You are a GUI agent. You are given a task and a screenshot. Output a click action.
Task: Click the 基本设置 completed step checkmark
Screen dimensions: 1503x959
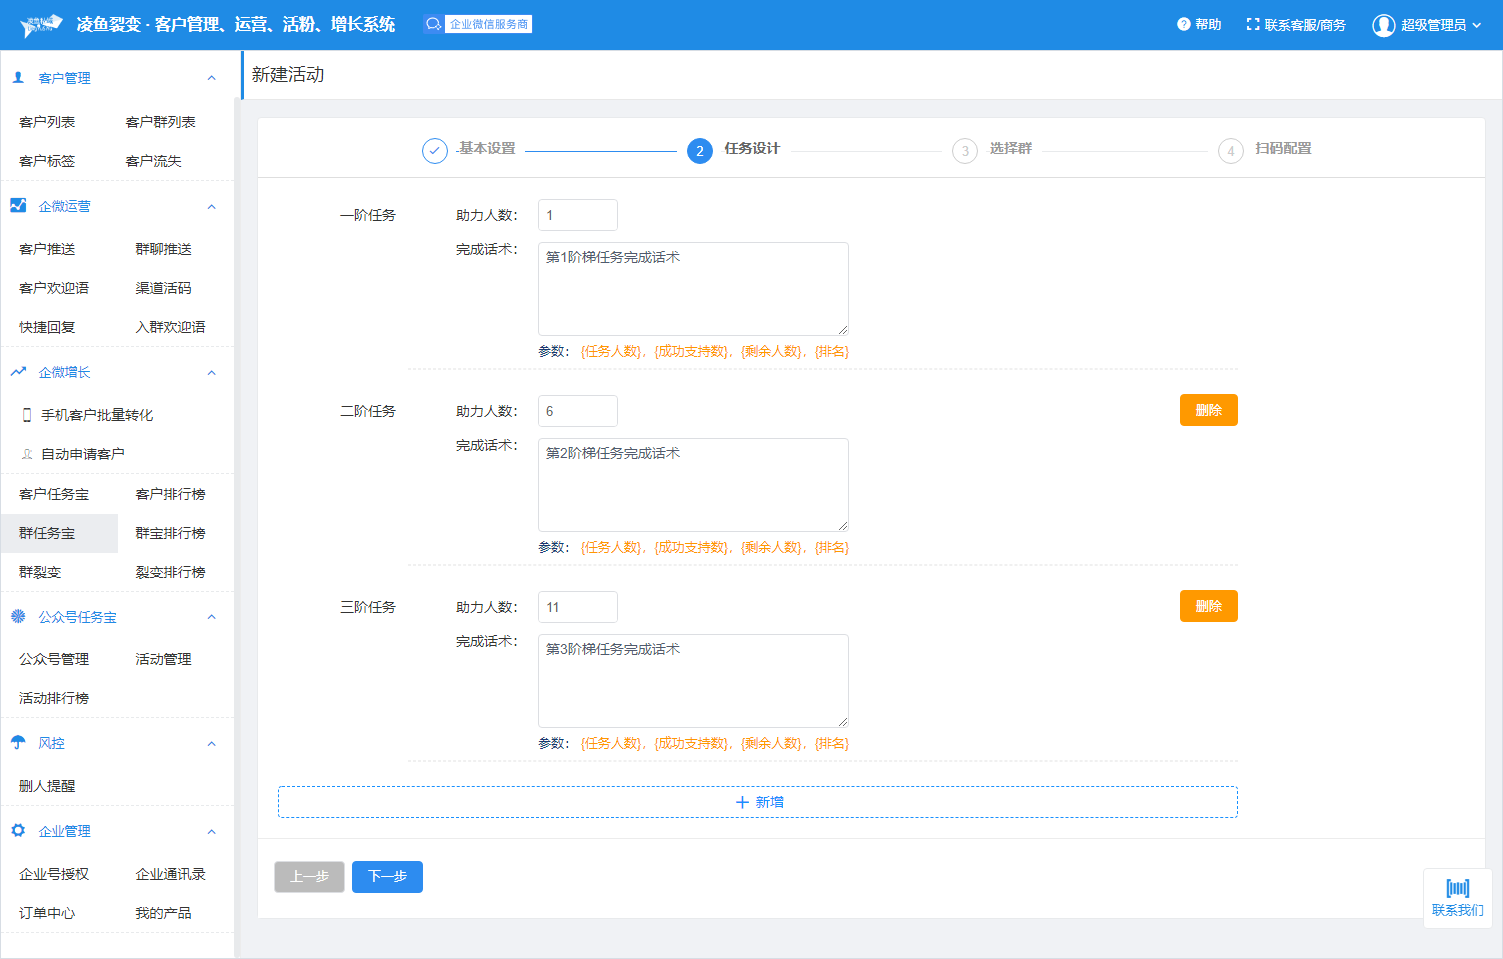coord(434,150)
